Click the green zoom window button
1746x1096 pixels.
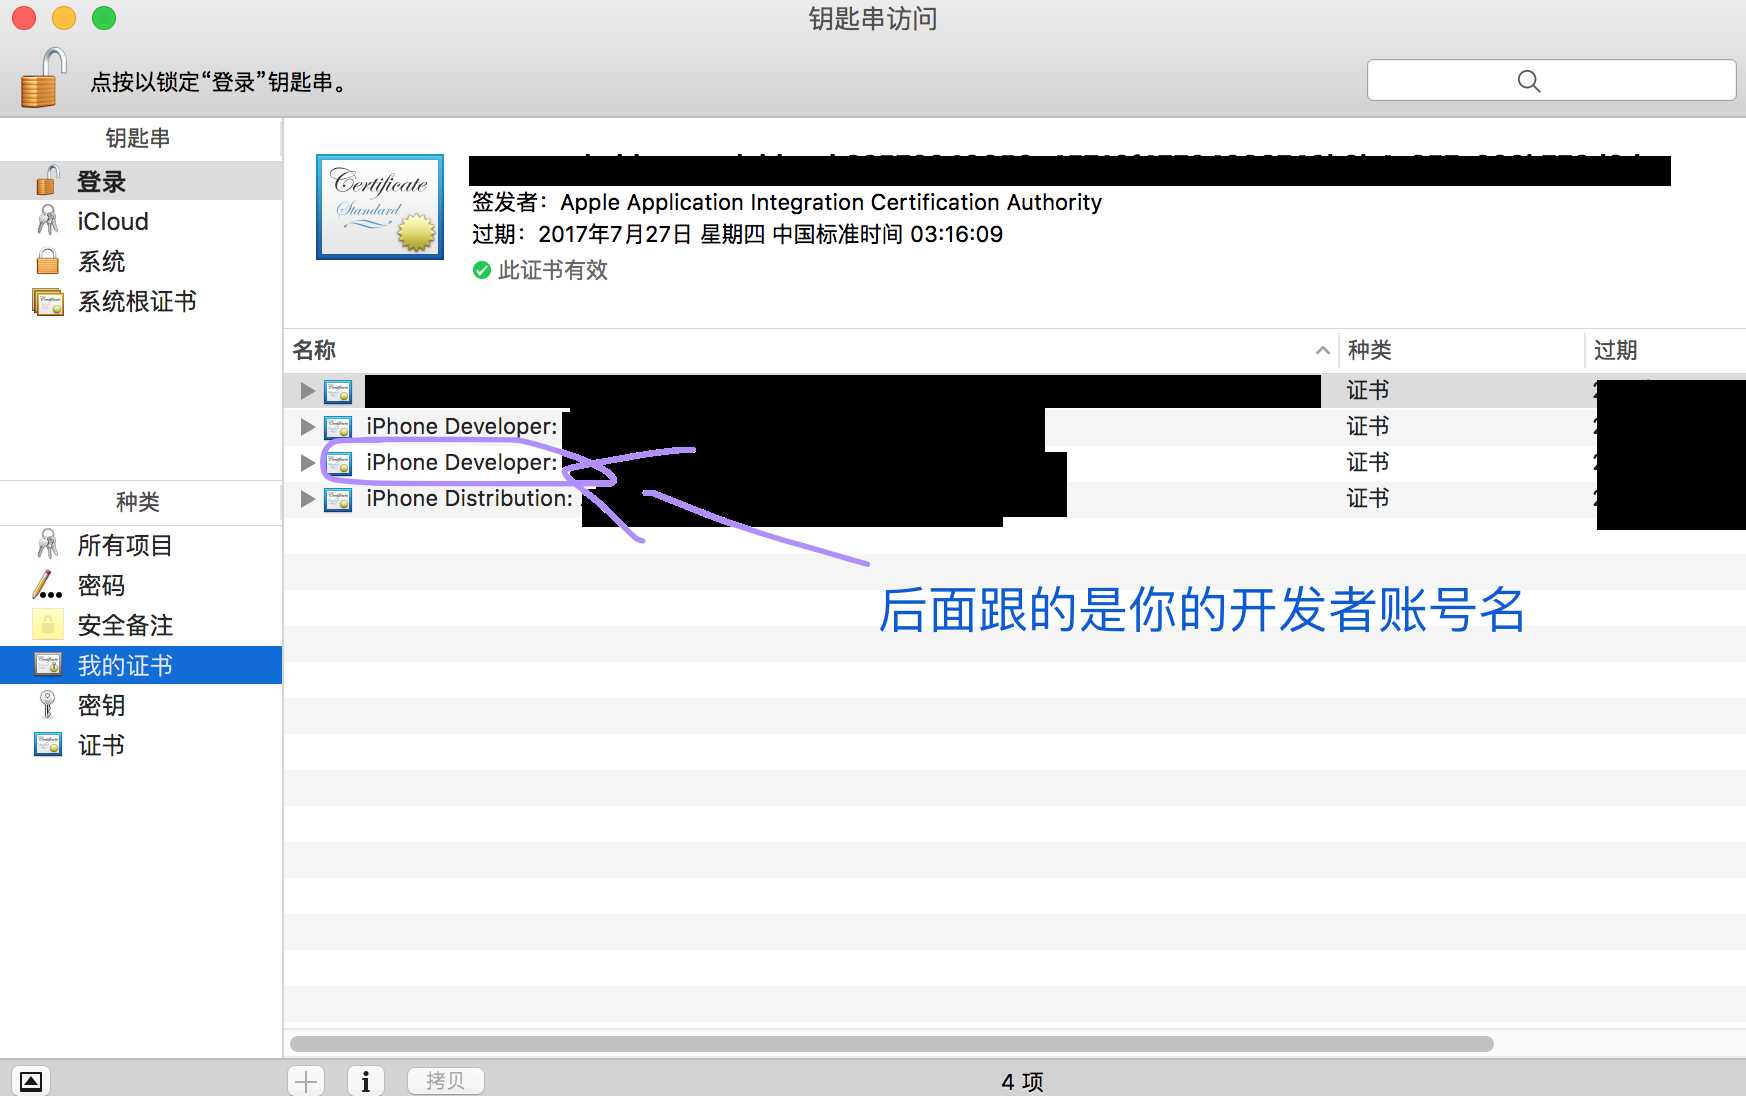coord(104,18)
